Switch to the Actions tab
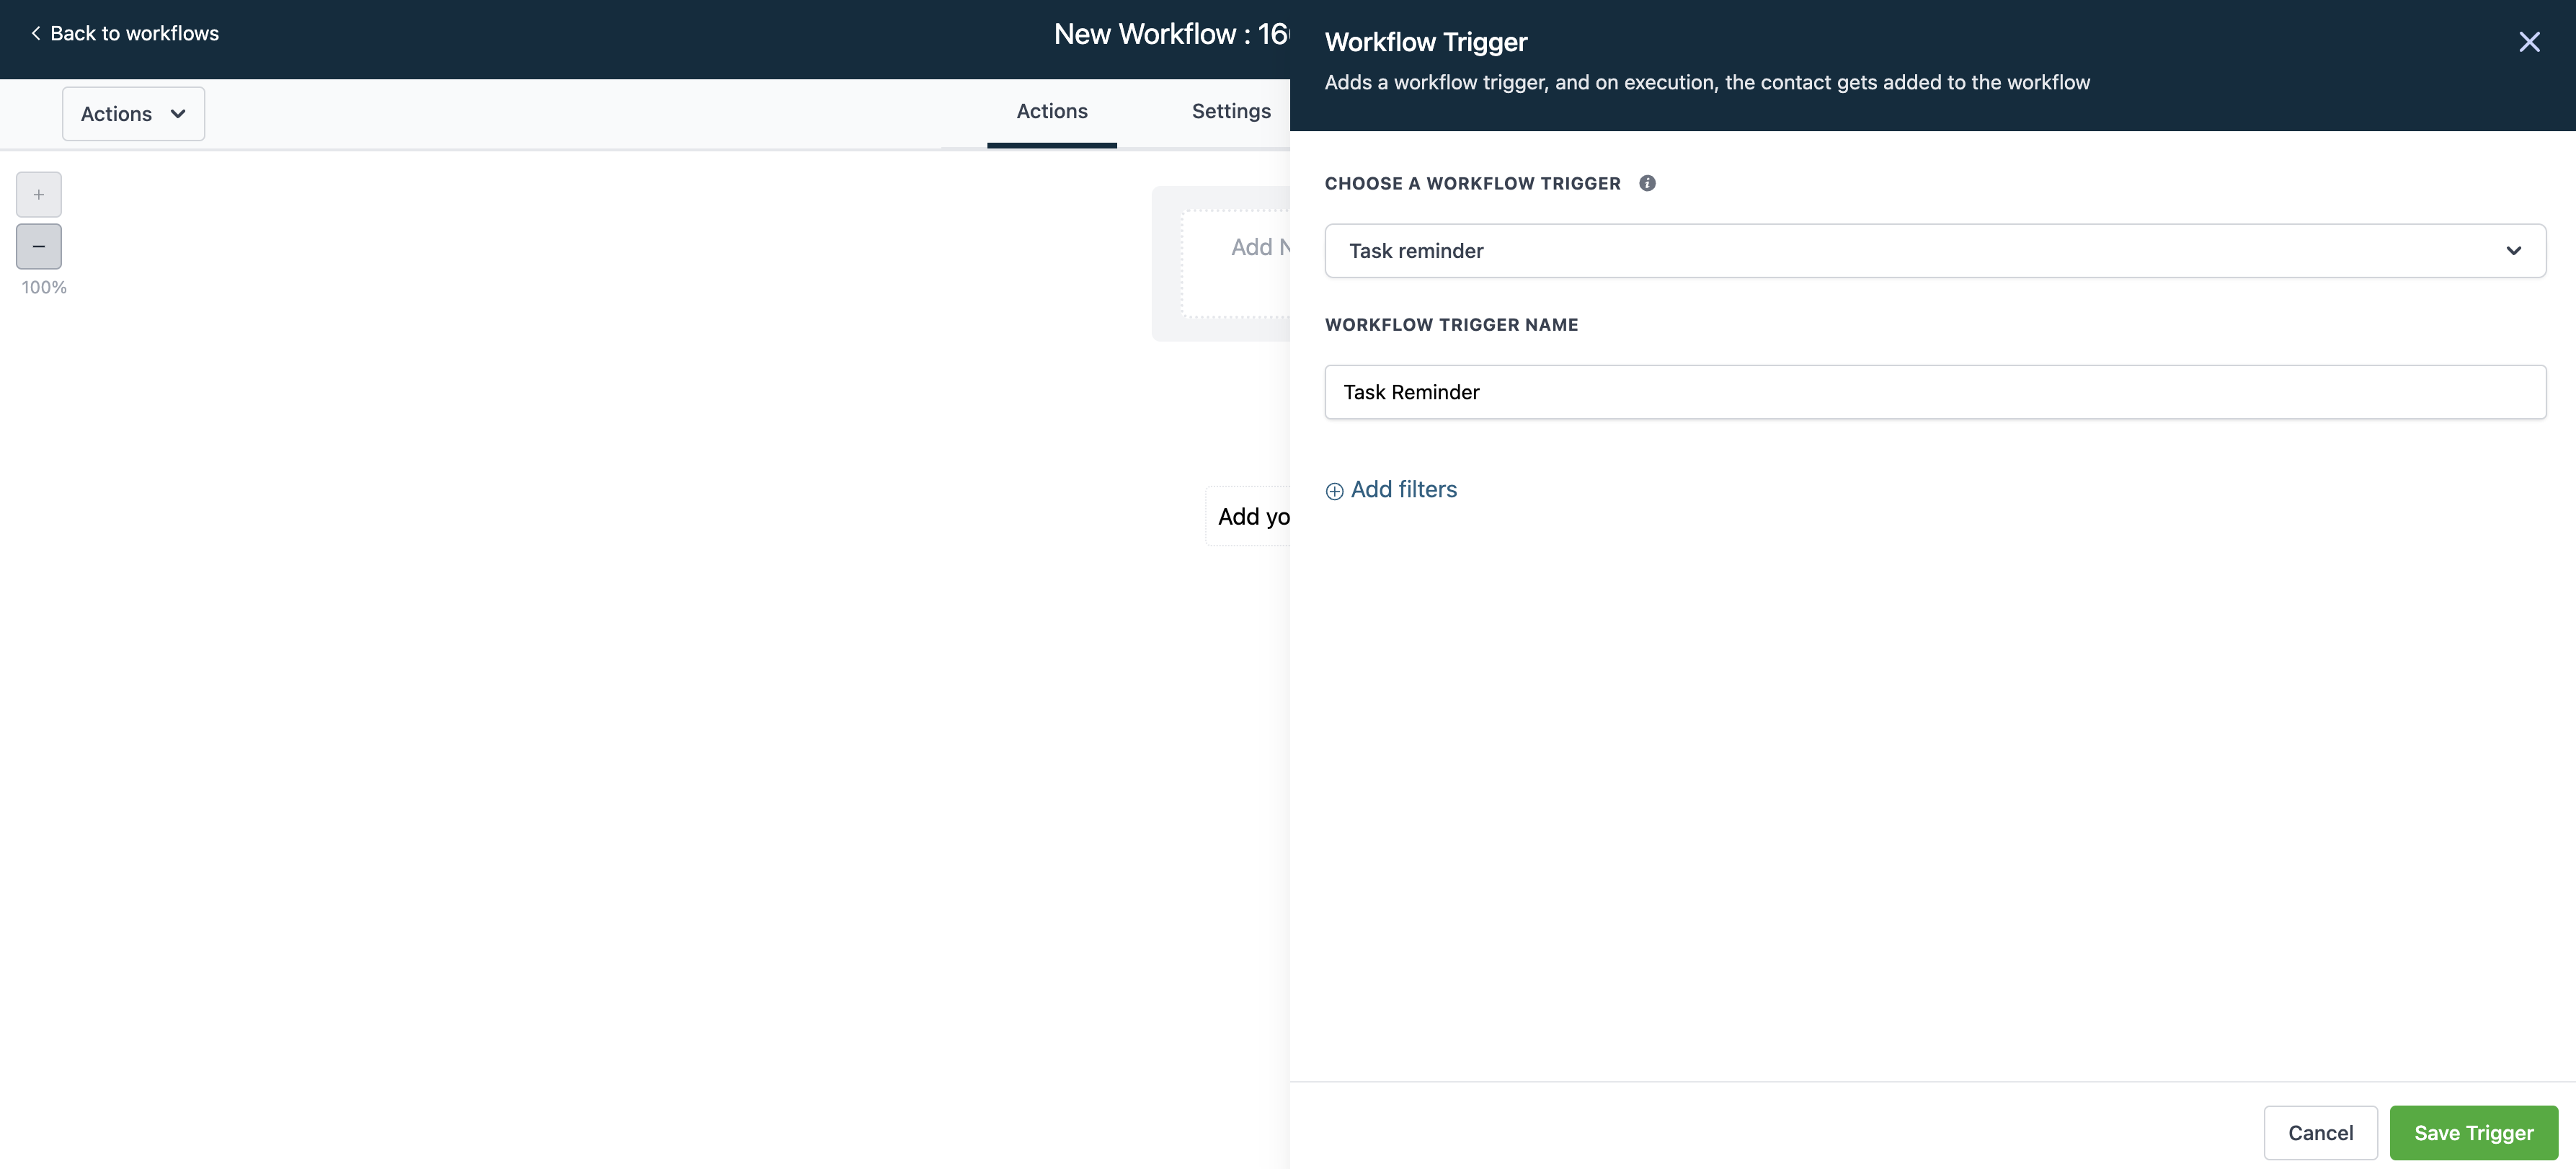This screenshot has height=1169, width=2576. click(1051, 112)
